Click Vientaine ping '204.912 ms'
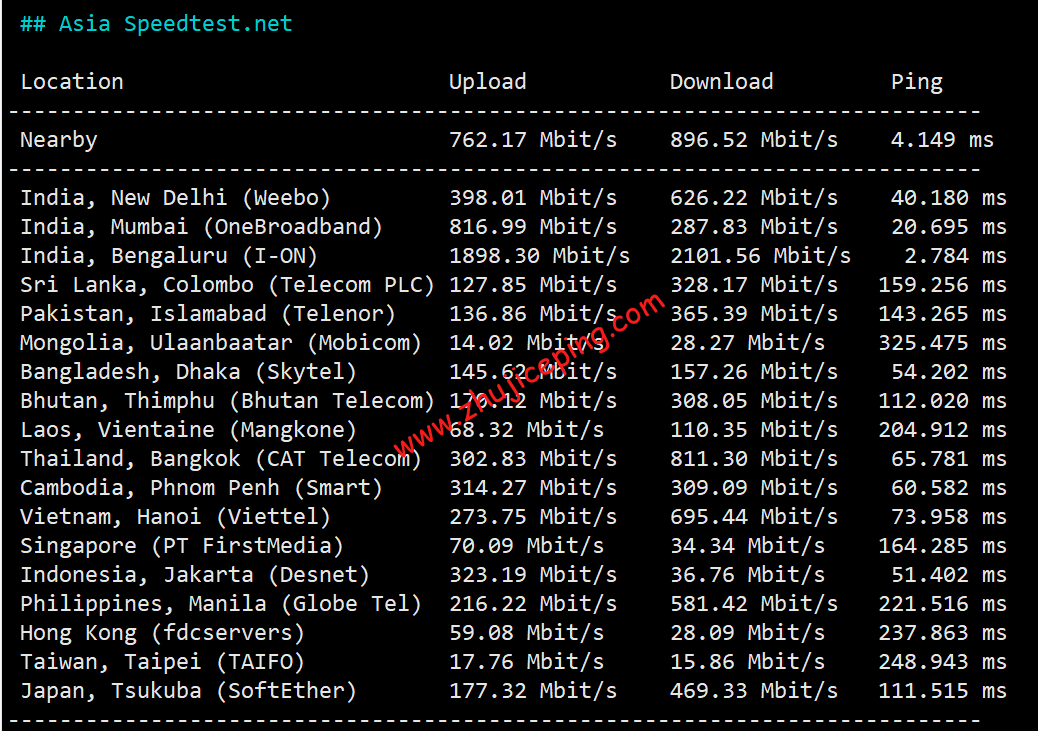The image size is (1038, 731). click(x=943, y=430)
